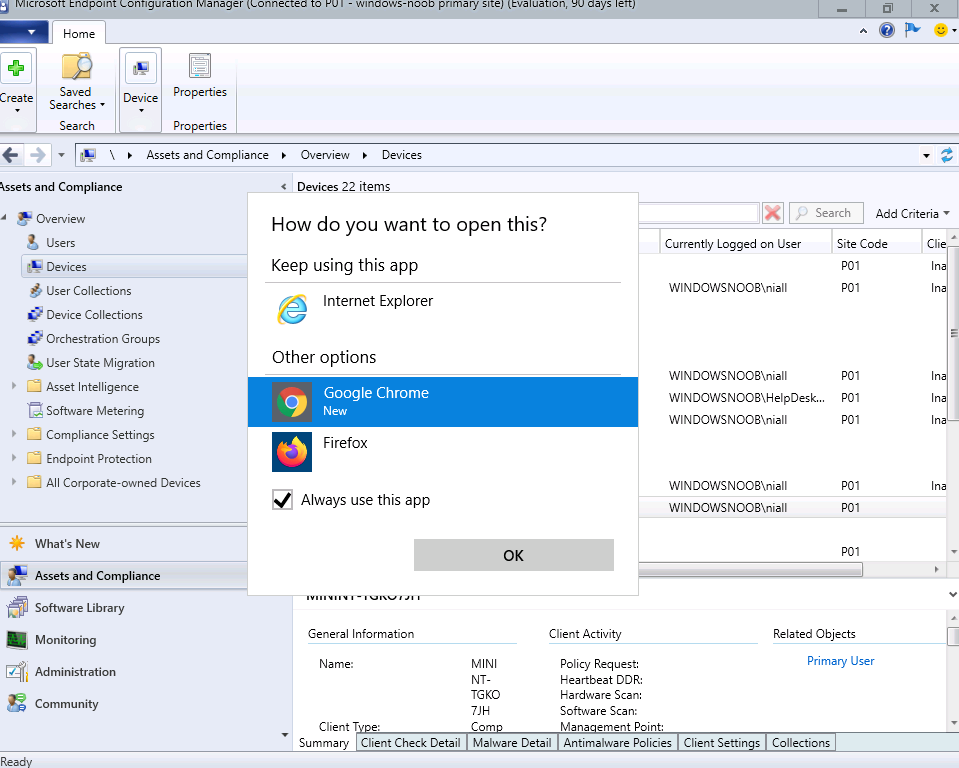This screenshot has height=768, width=959.
Task: Refresh the view with blue arrows icon
Action: point(947,155)
